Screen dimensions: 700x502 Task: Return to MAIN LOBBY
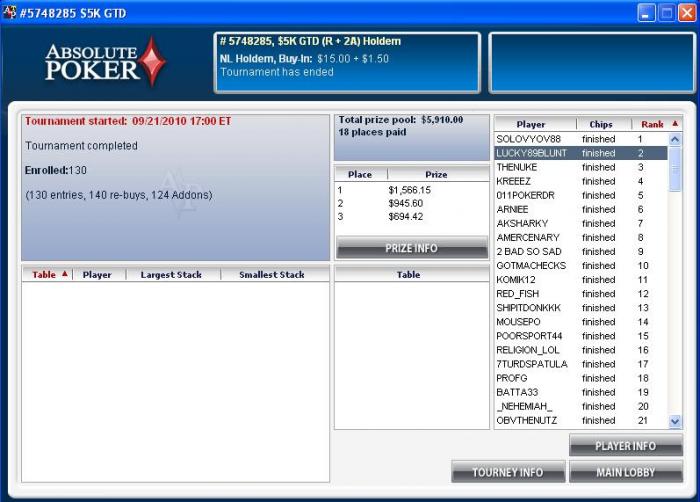point(625,472)
